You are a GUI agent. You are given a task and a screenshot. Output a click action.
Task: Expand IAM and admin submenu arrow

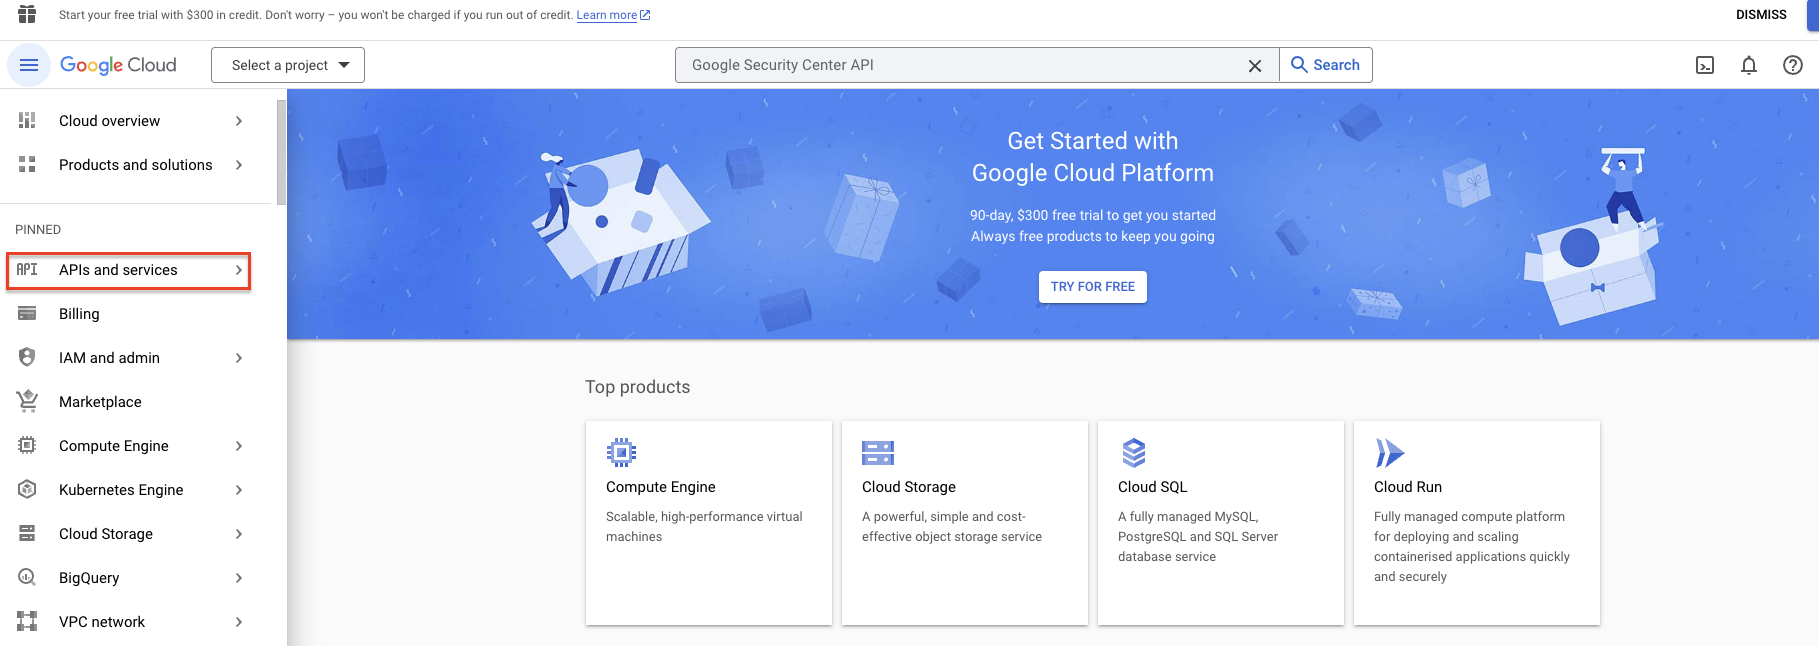point(239,358)
